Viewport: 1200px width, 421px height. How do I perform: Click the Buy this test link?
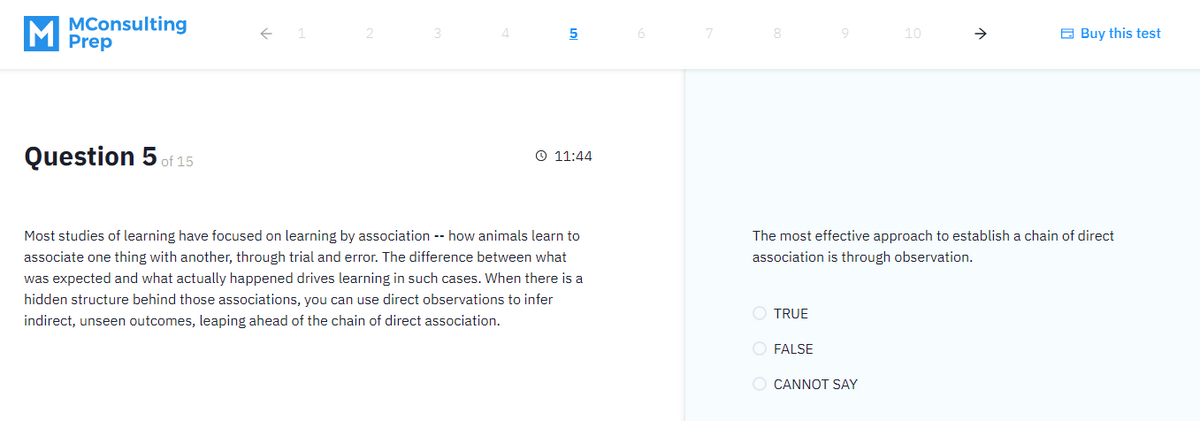click(x=1120, y=34)
